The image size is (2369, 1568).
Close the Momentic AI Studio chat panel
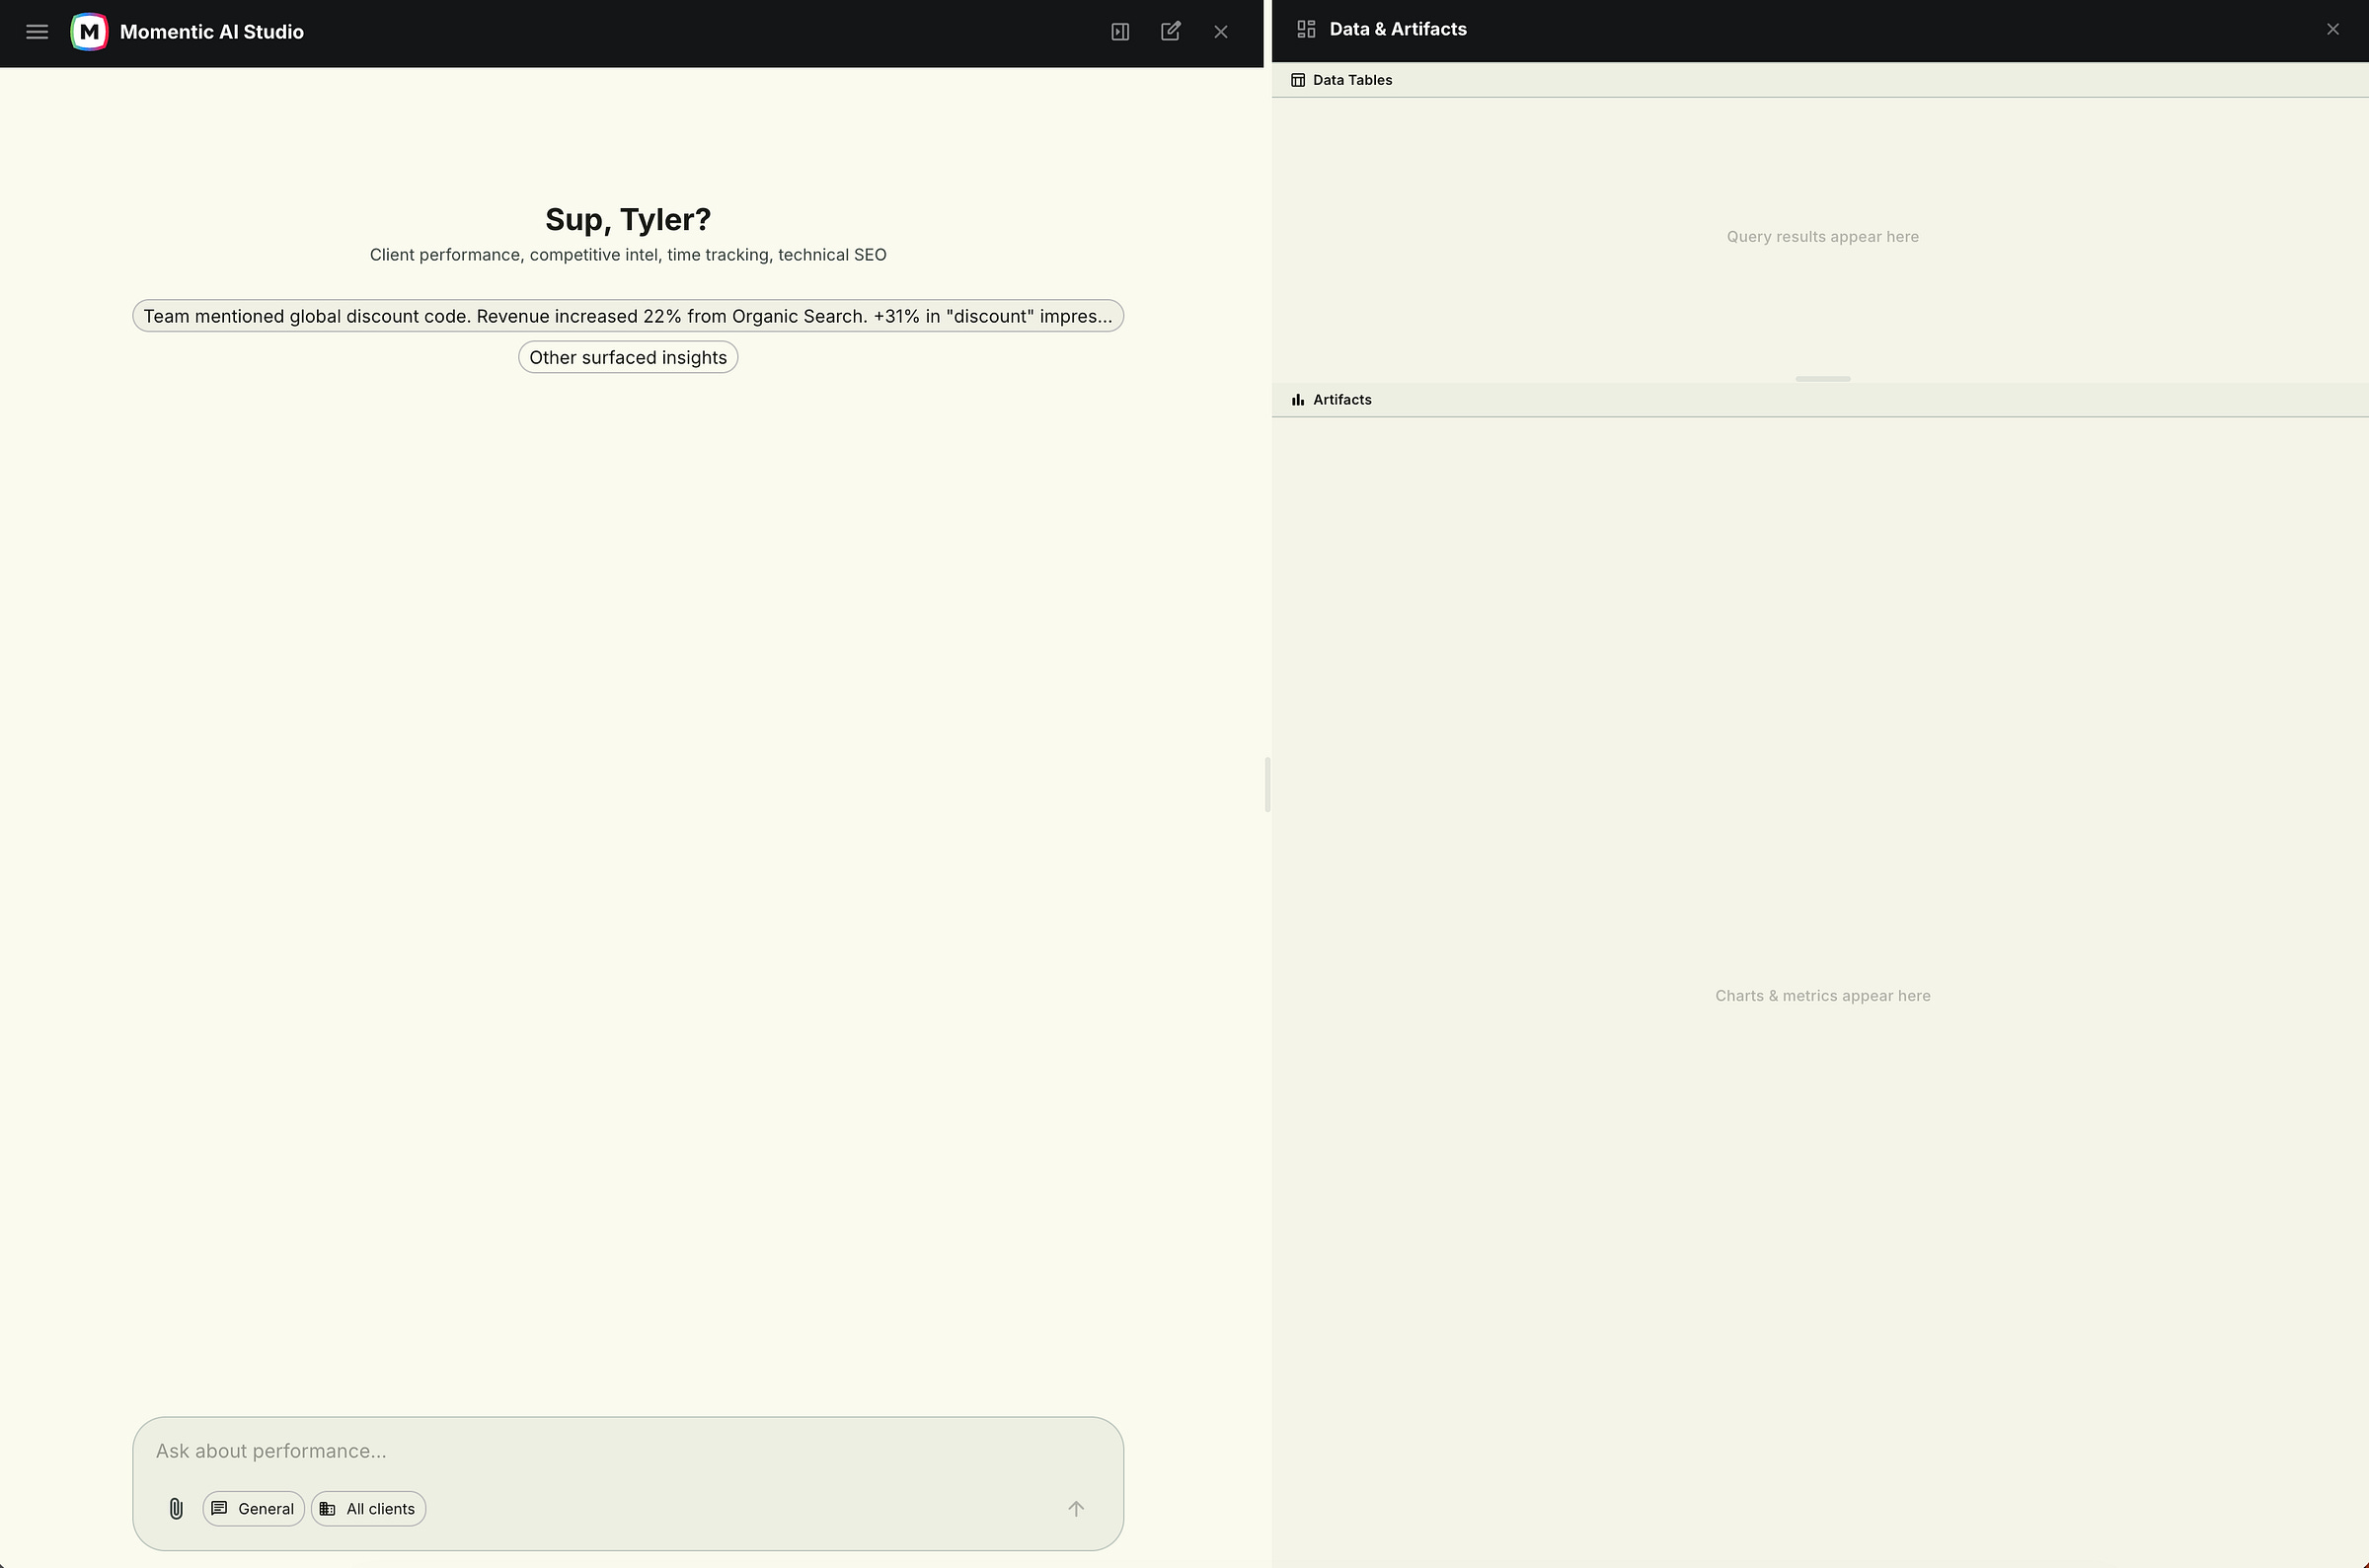coord(1220,32)
